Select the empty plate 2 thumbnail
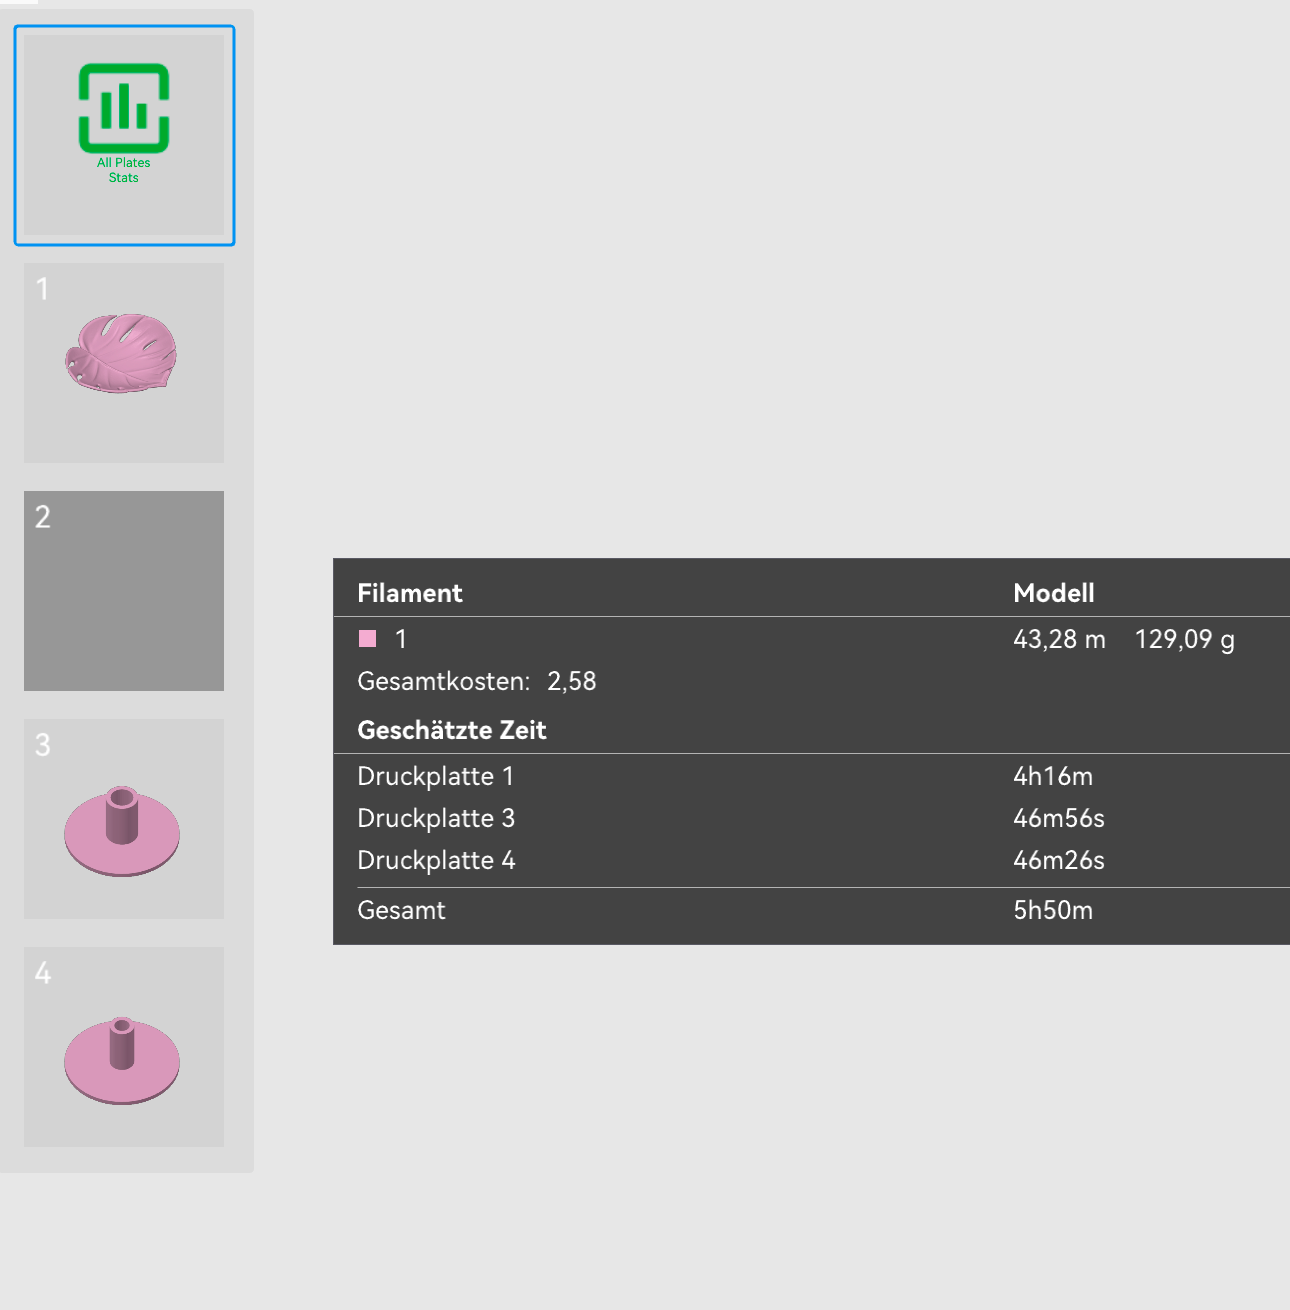The height and width of the screenshot is (1310, 1290). click(124, 590)
